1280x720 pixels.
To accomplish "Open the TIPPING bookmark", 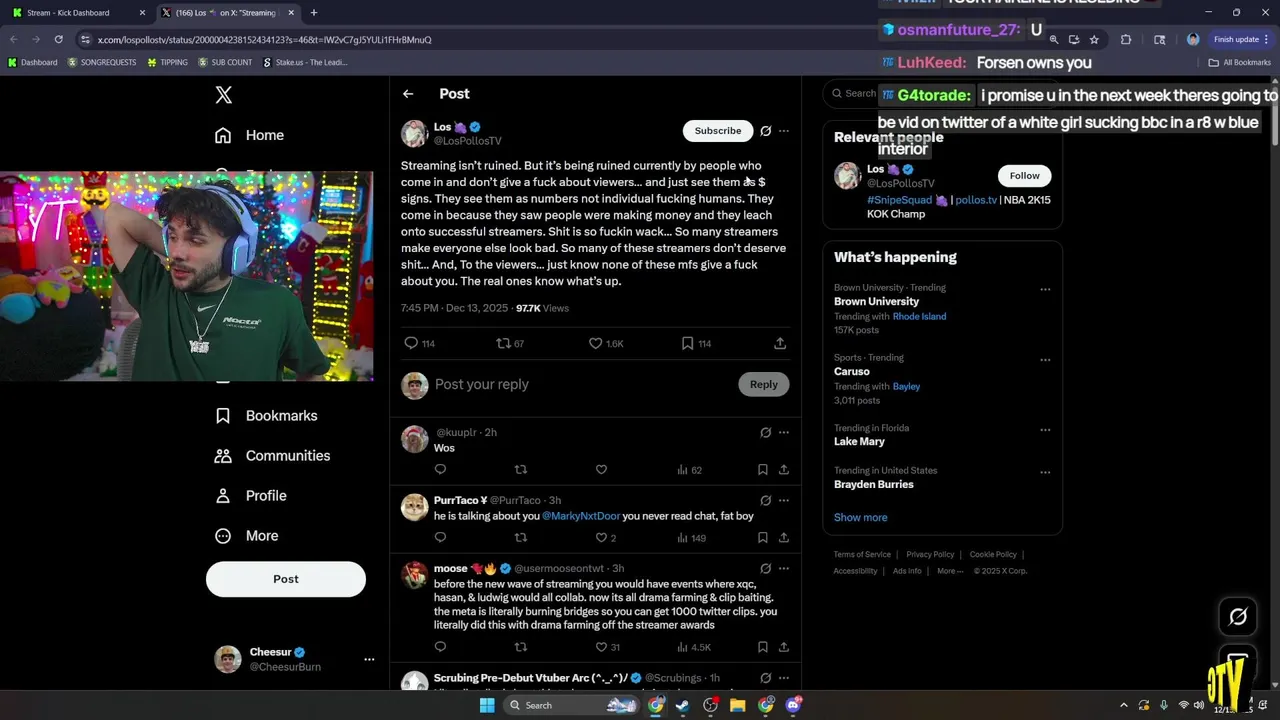I will [167, 62].
